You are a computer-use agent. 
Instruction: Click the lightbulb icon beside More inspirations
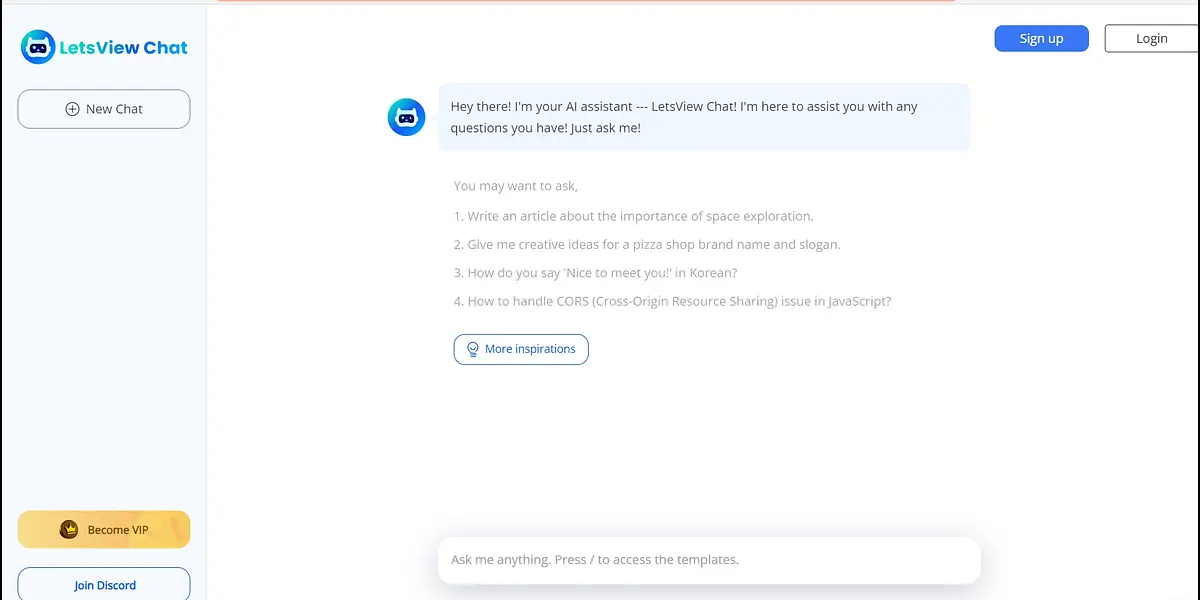click(x=473, y=349)
